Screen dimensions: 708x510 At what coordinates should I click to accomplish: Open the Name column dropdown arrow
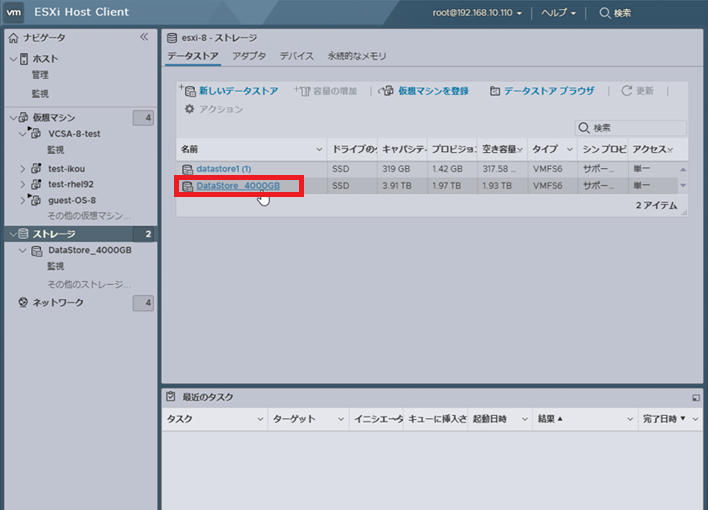coord(319,150)
